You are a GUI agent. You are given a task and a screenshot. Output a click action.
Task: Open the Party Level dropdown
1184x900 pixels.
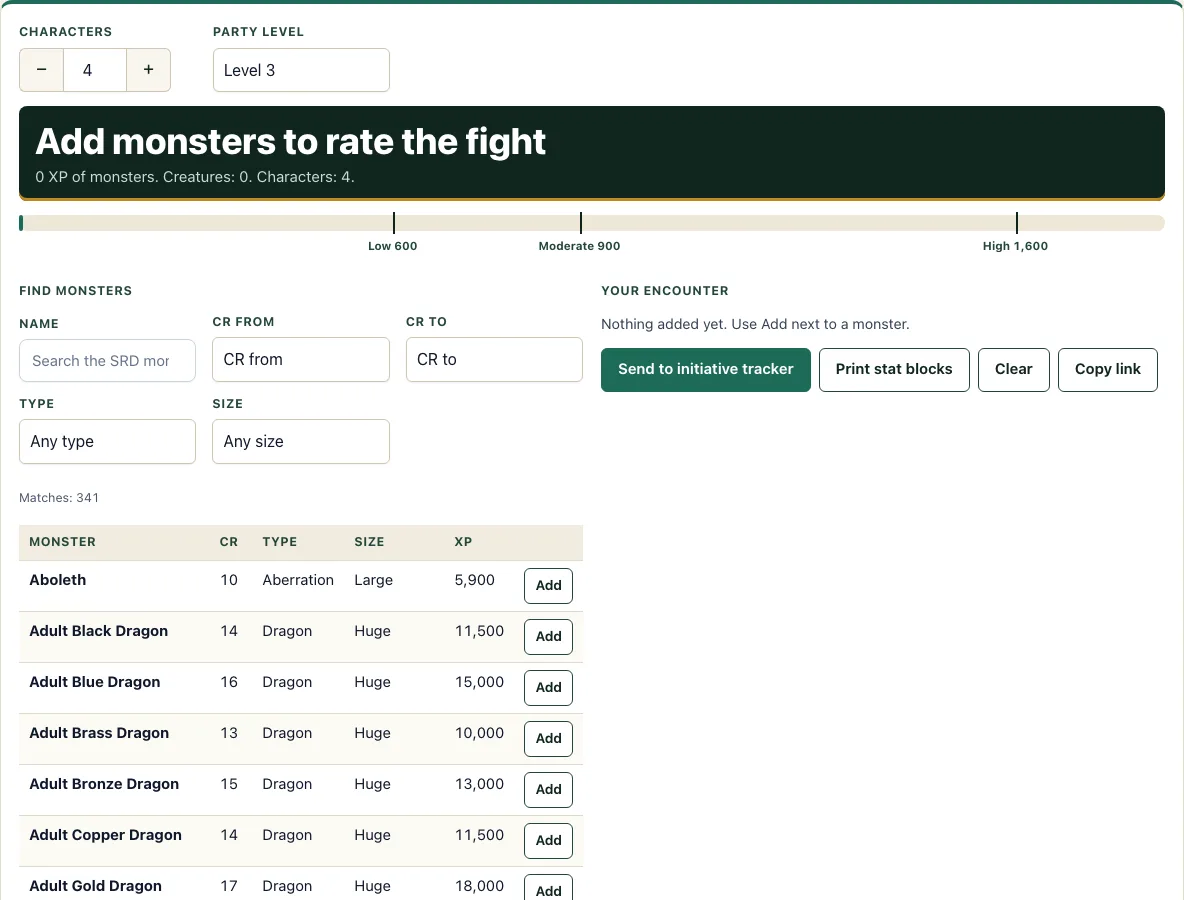pos(301,70)
